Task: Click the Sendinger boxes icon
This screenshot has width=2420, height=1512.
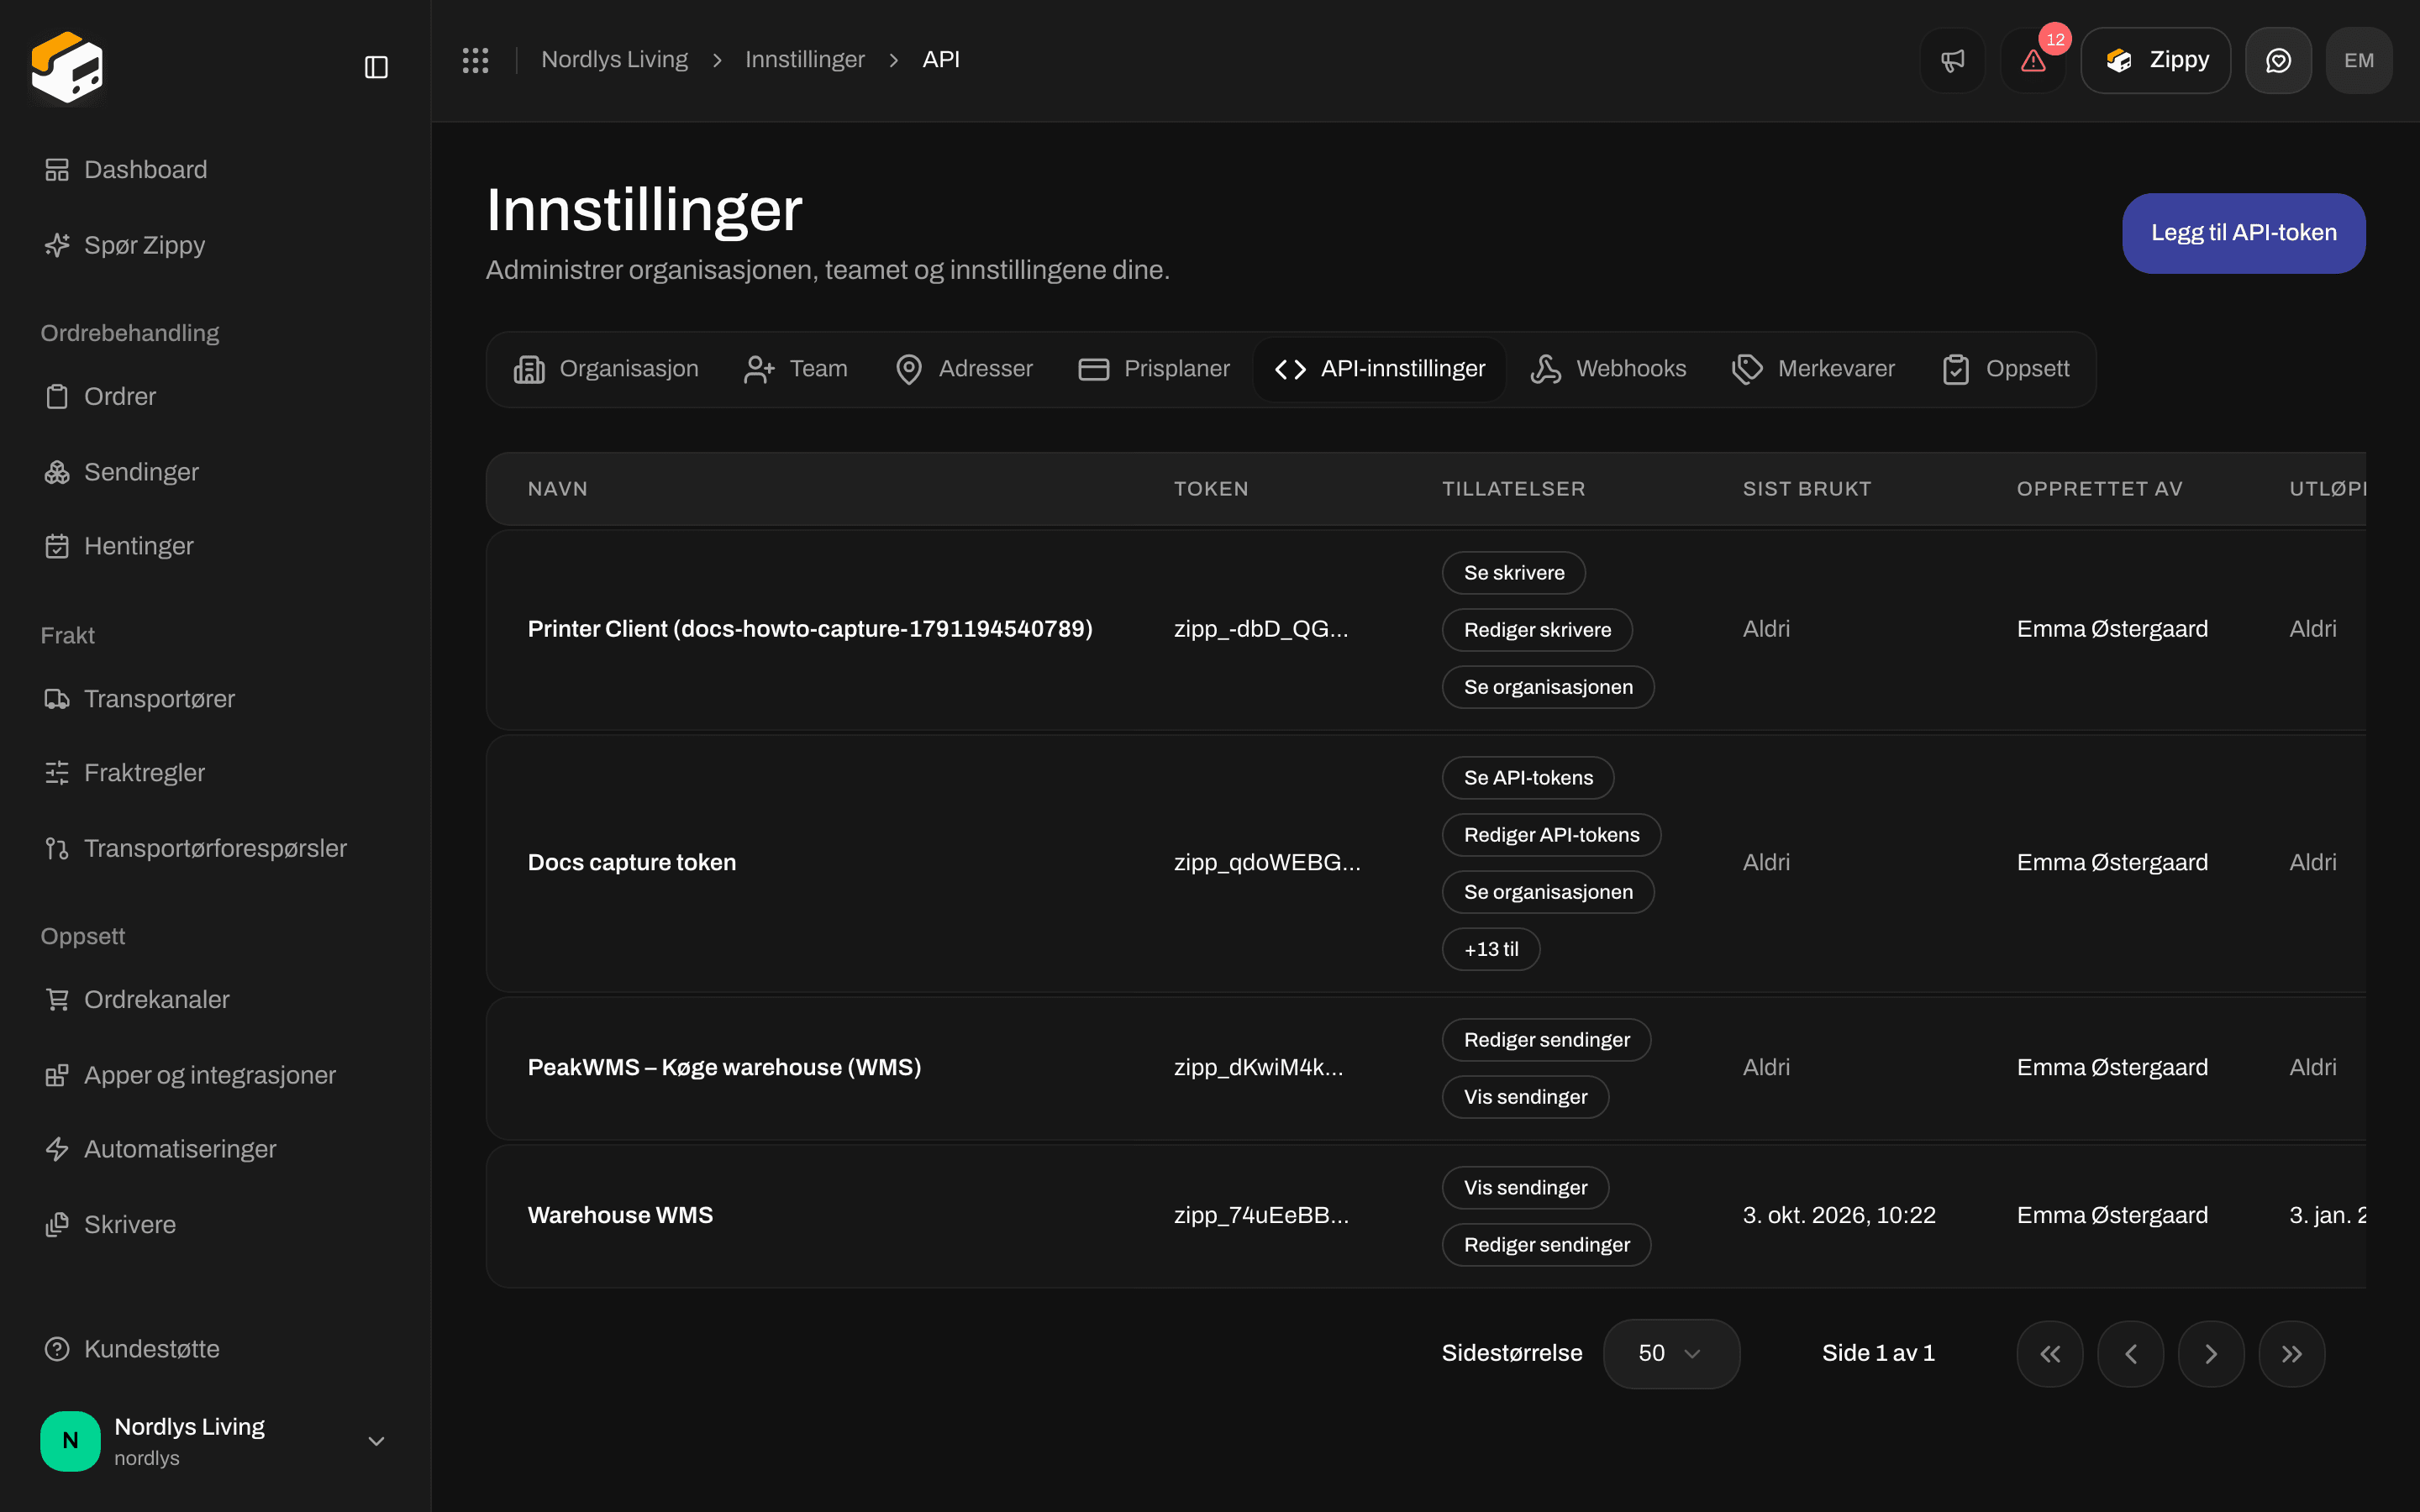Action: coord(57,472)
